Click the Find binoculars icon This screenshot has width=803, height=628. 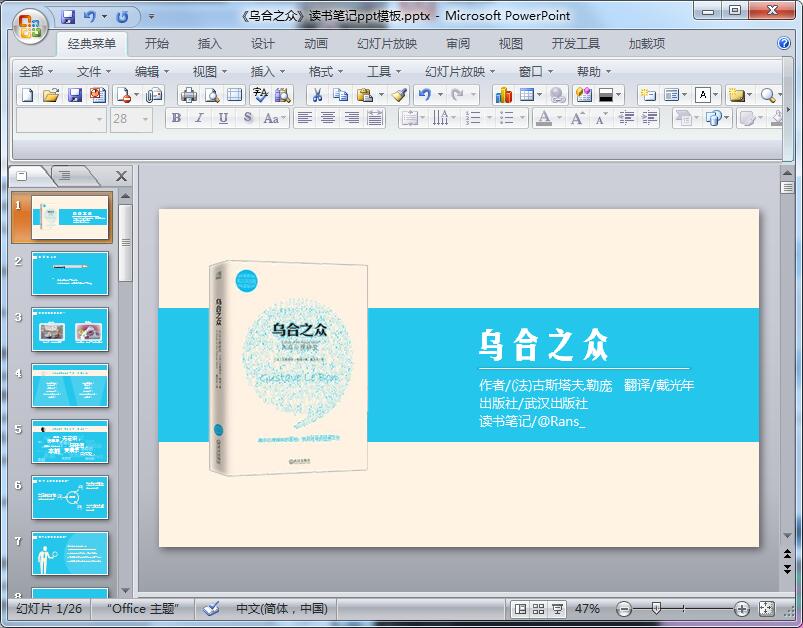click(282, 95)
